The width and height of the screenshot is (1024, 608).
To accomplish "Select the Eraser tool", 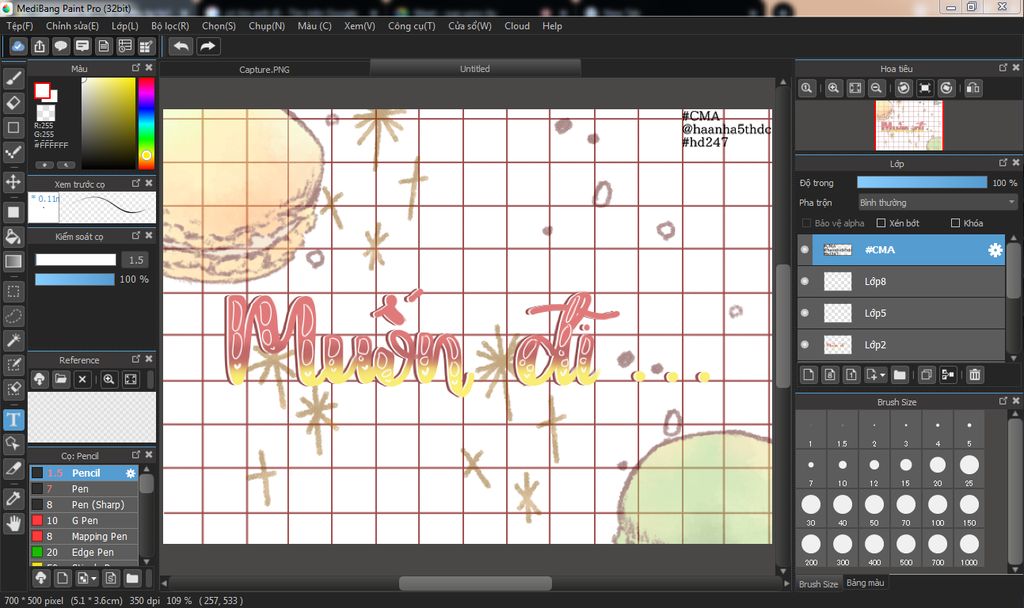I will pos(13,103).
